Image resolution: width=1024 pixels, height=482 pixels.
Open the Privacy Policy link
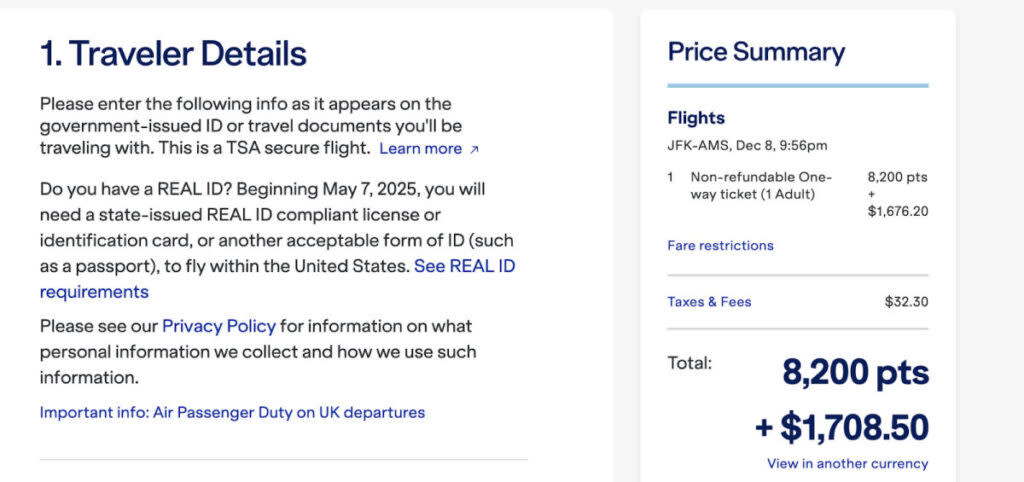(x=218, y=326)
